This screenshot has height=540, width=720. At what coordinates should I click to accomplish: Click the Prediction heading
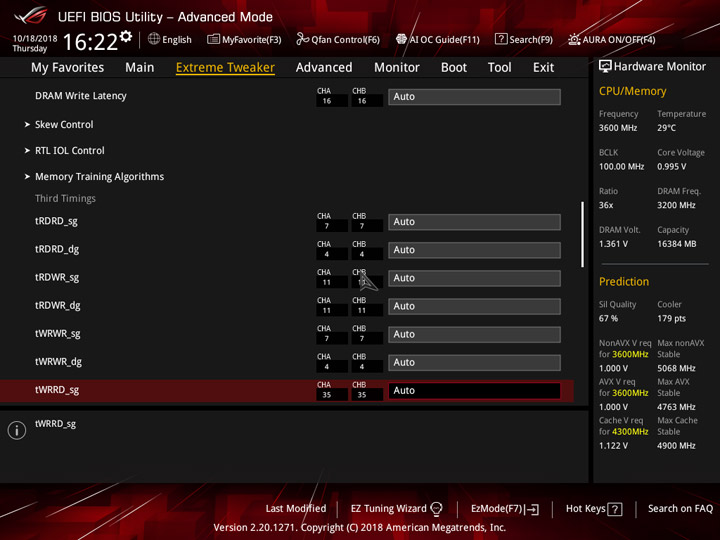point(624,281)
